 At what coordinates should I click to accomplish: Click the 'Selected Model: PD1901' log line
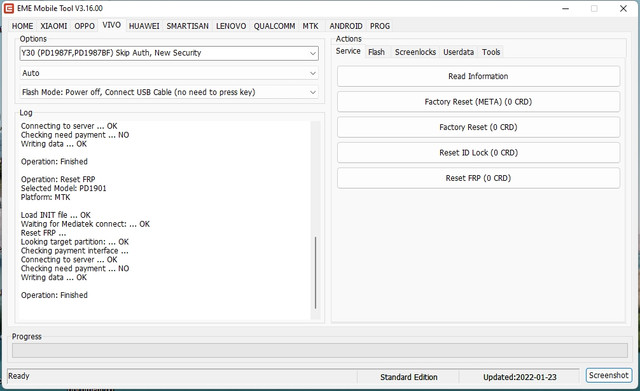click(63, 188)
